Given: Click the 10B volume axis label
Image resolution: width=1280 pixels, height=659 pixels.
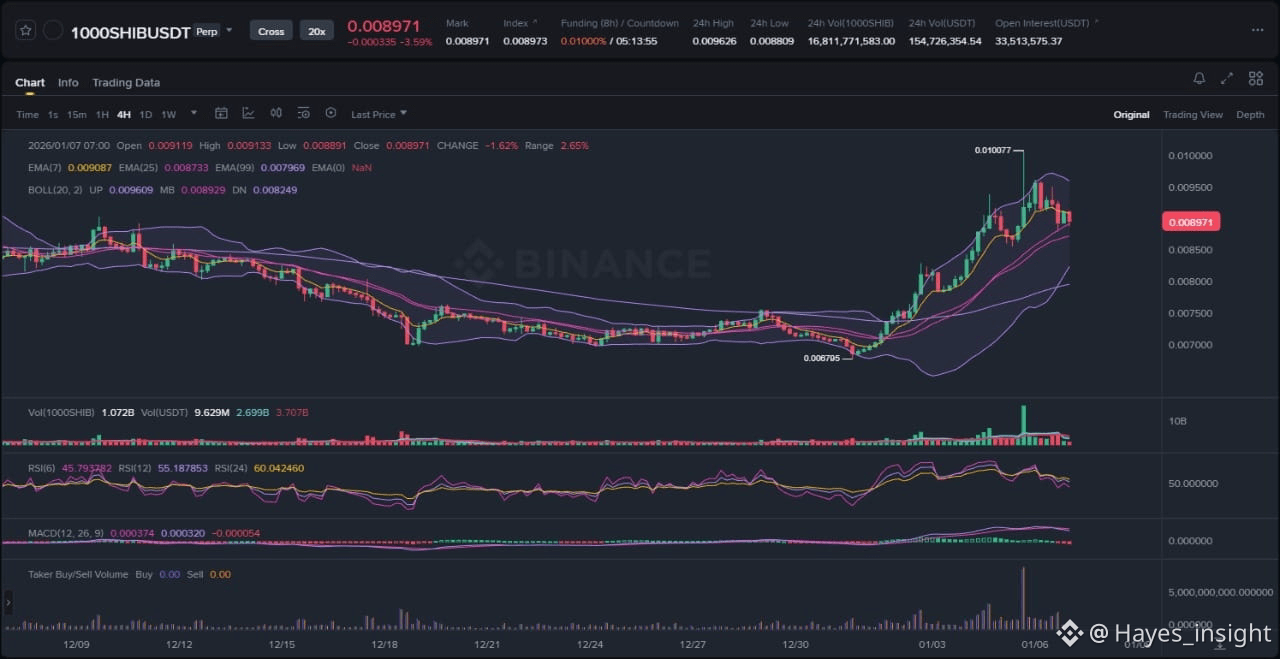Looking at the screenshot, I should click(1178, 422).
